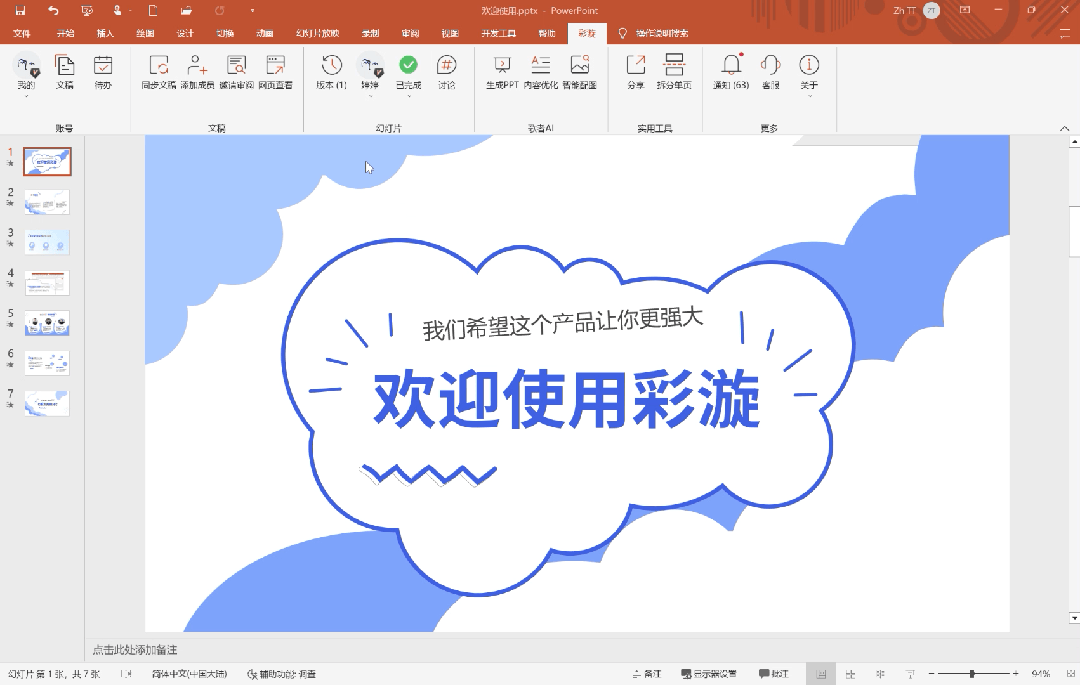Select slide 6 thumbnail

point(47,363)
